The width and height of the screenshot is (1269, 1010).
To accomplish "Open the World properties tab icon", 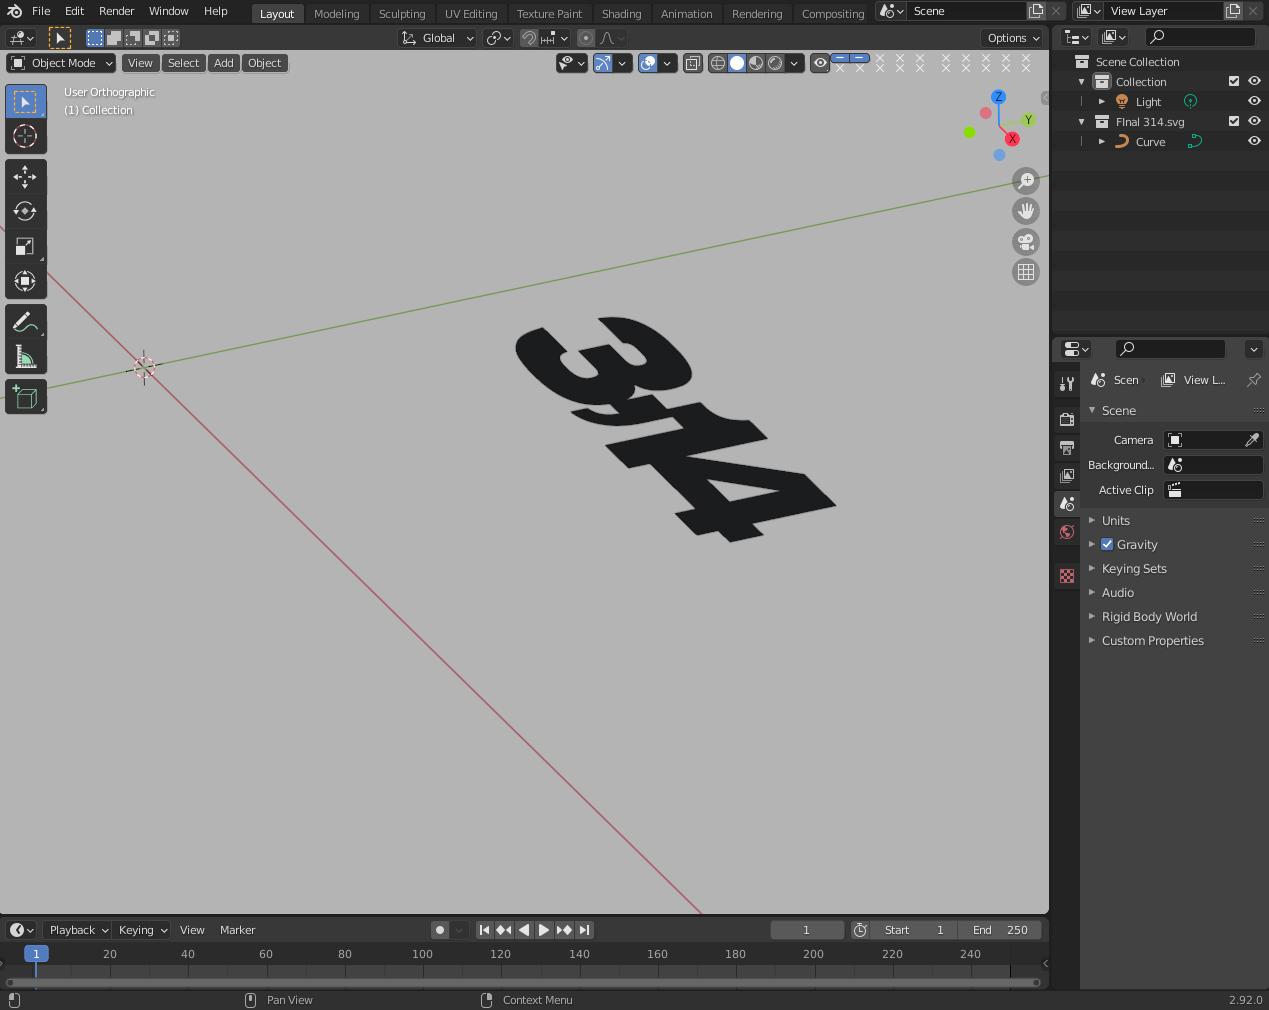I will tap(1067, 532).
